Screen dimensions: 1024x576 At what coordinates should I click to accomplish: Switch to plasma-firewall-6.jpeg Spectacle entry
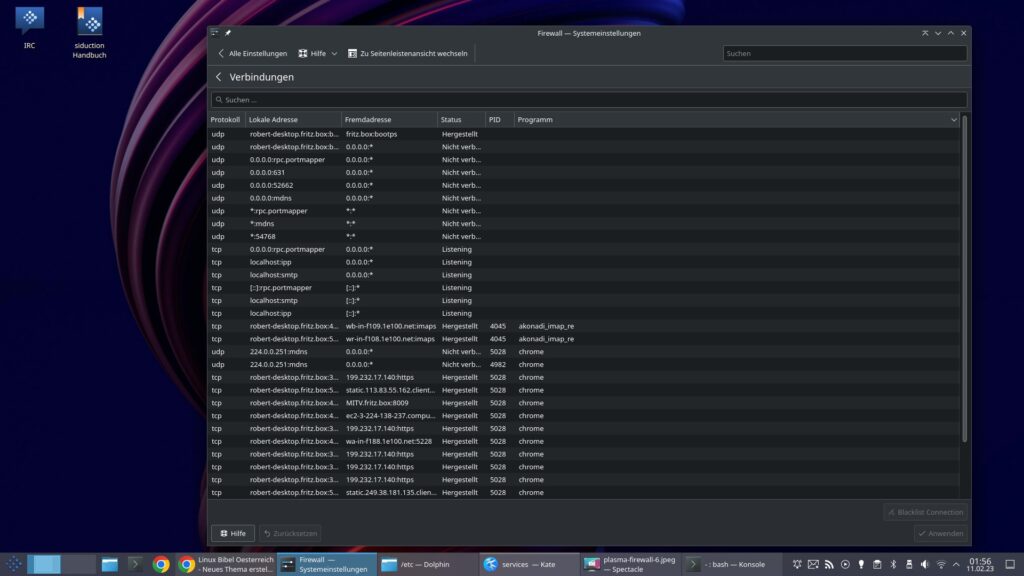point(631,564)
